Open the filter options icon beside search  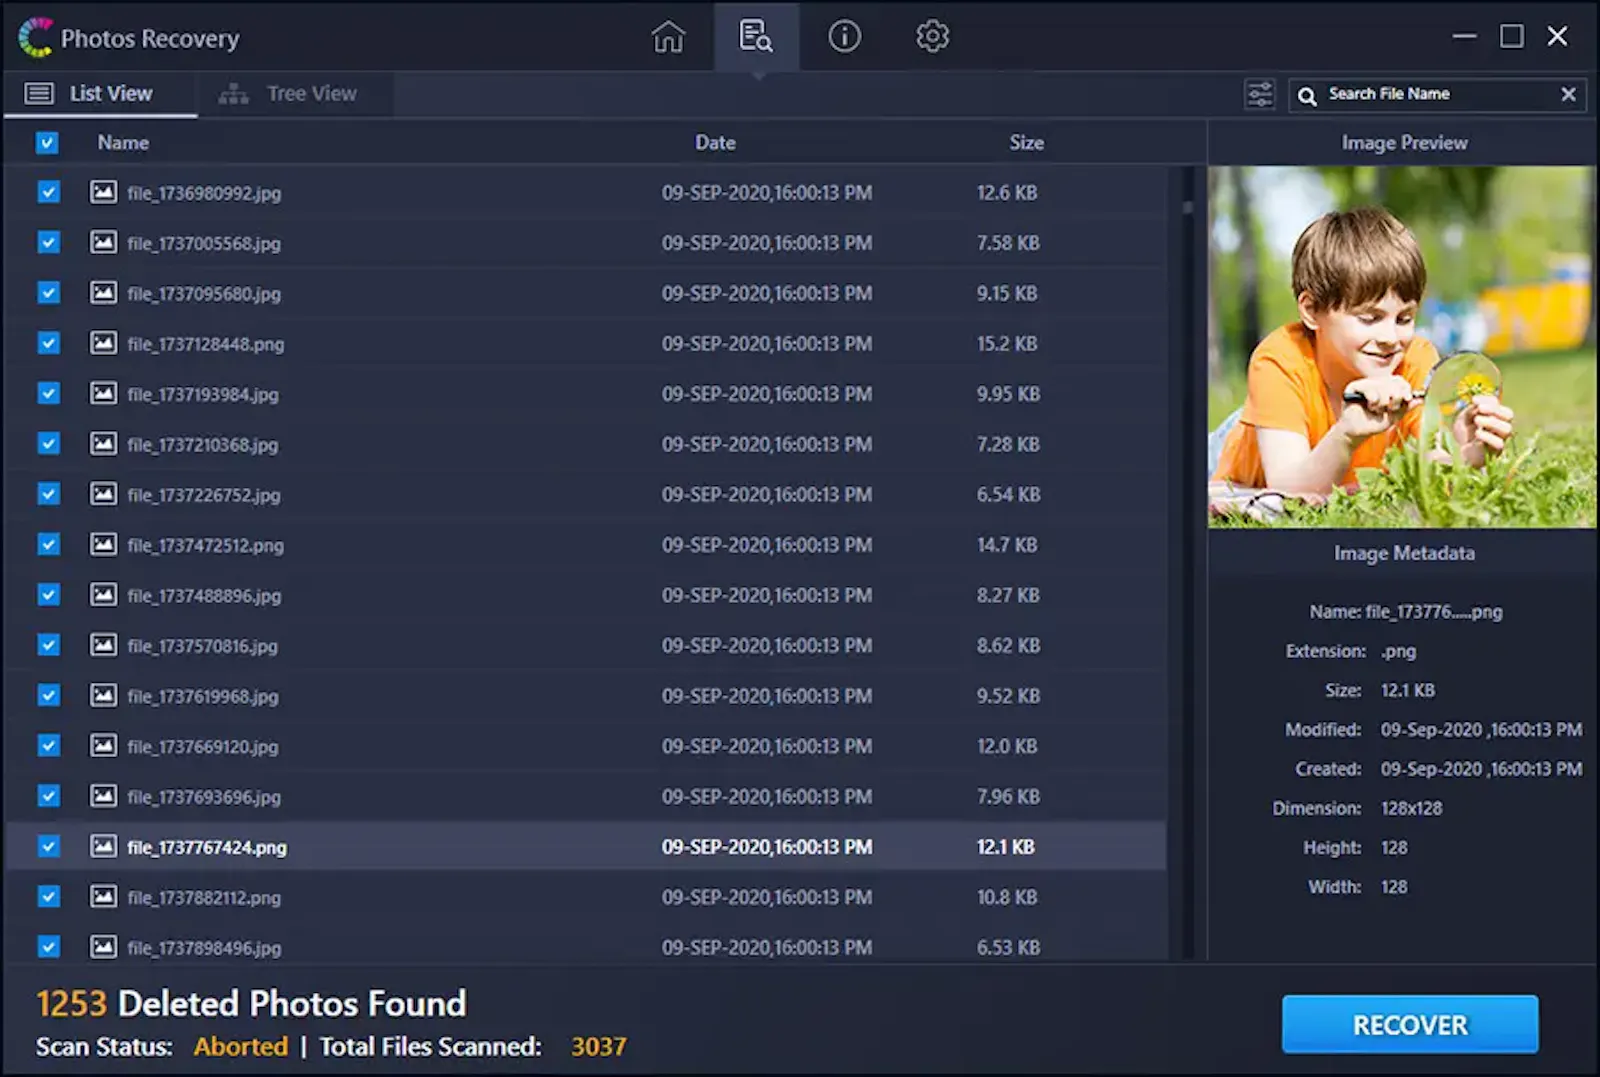1260,94
